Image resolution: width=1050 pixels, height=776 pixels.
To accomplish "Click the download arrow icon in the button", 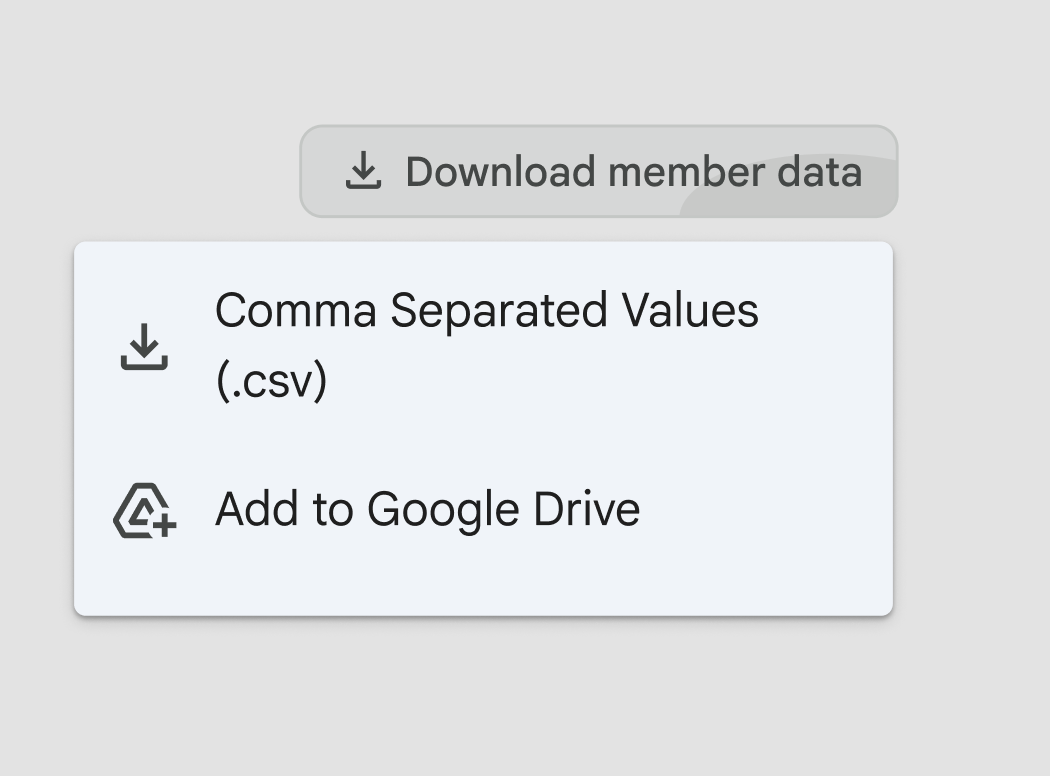I will (363, 171).
